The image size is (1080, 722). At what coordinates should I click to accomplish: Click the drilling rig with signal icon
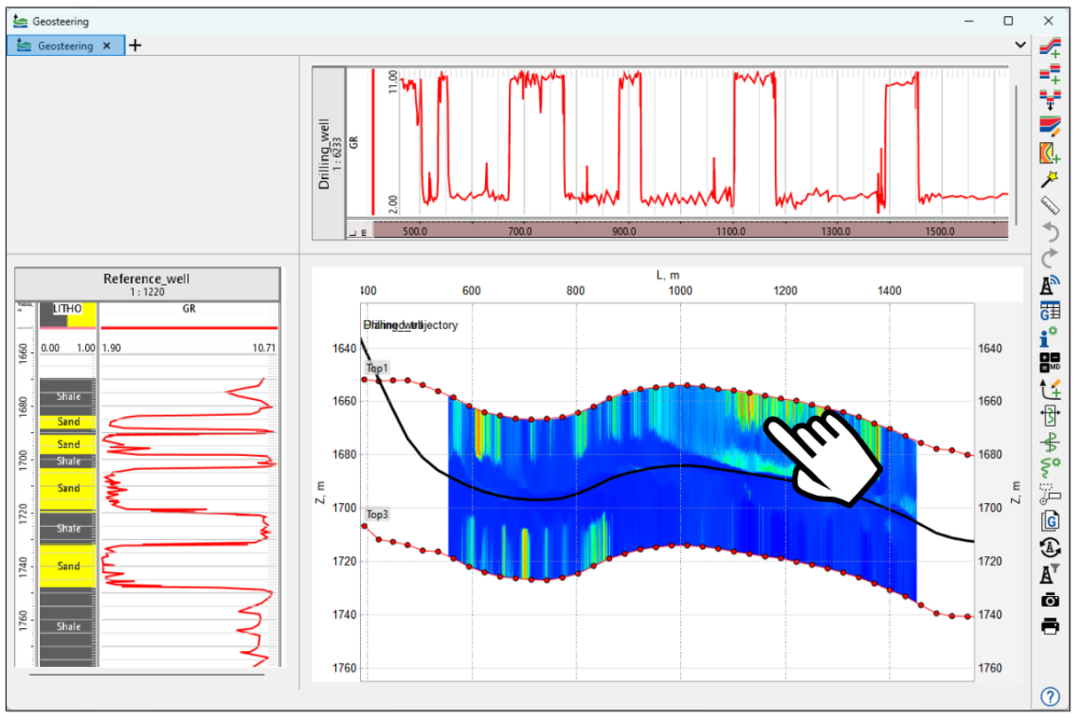(x=1050, y=285)
